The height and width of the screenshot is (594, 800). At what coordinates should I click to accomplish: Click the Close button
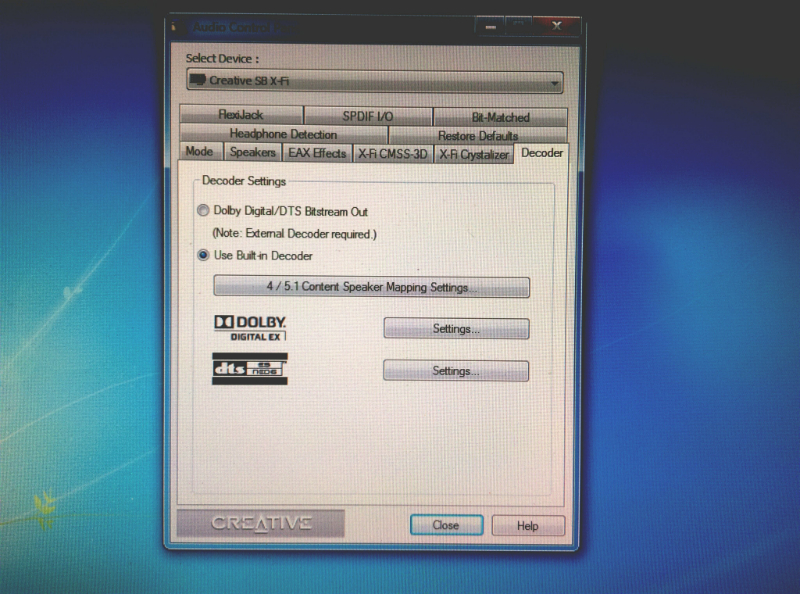[446, 525]
